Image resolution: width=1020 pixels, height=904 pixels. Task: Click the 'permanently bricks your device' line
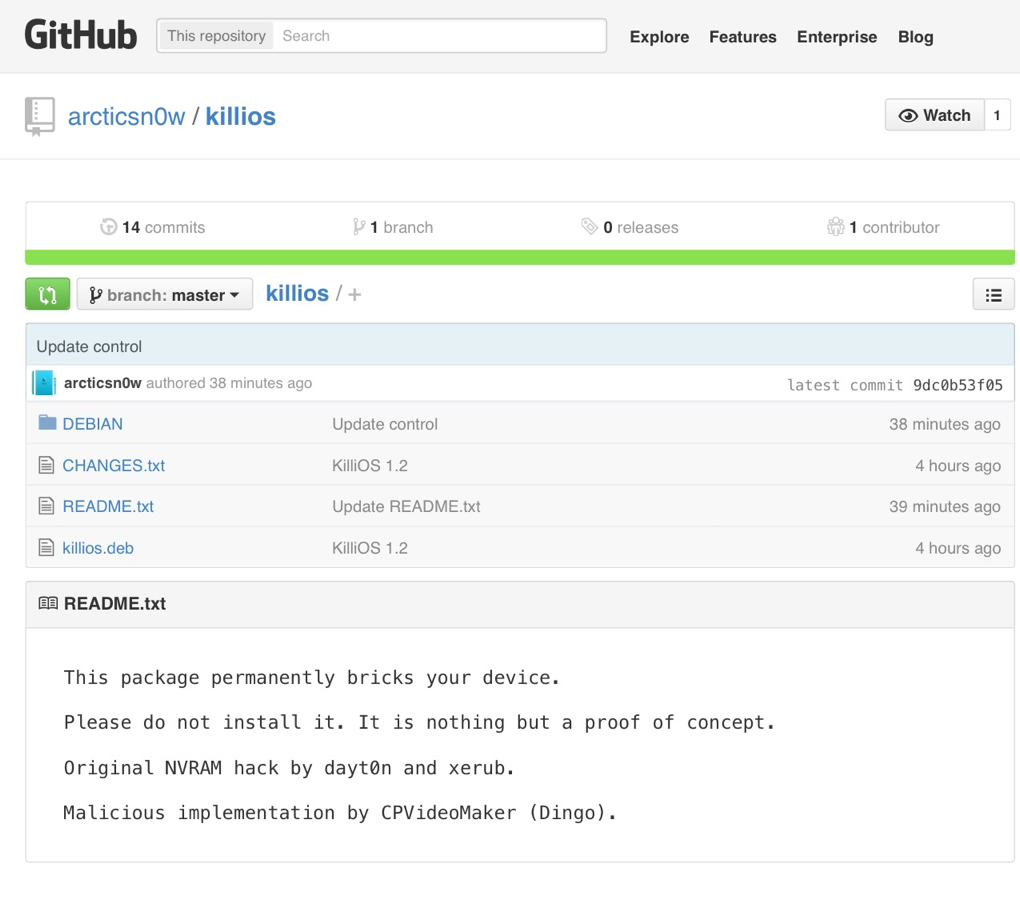pyautogui.click(x=312, y=678)
